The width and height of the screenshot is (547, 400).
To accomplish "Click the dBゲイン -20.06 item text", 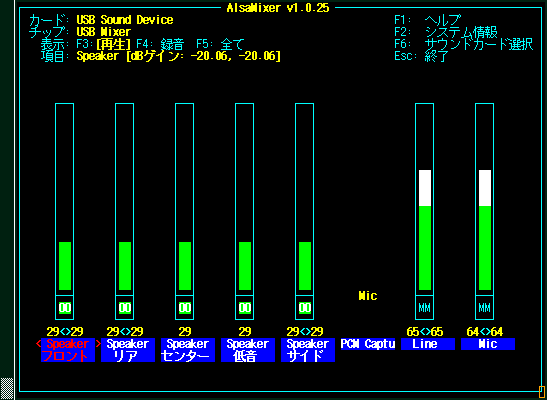I will pos(179,56).
